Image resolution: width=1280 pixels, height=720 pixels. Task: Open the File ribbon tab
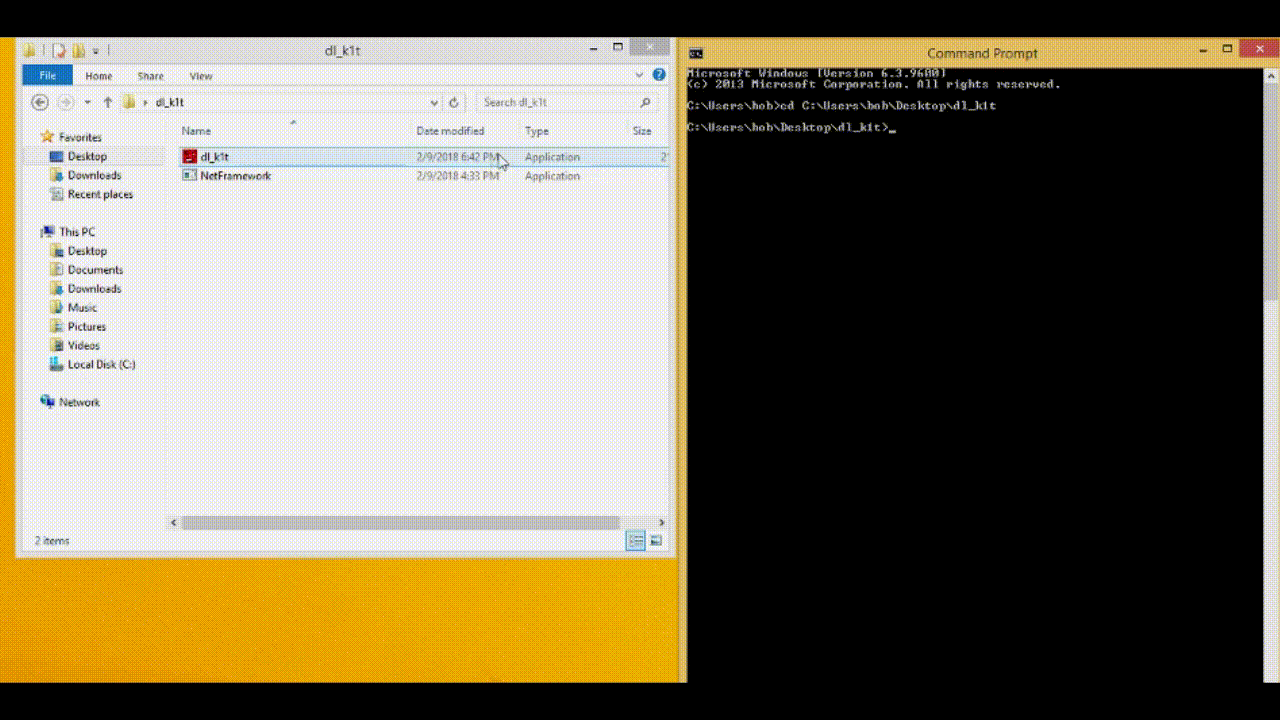(47, 76)
